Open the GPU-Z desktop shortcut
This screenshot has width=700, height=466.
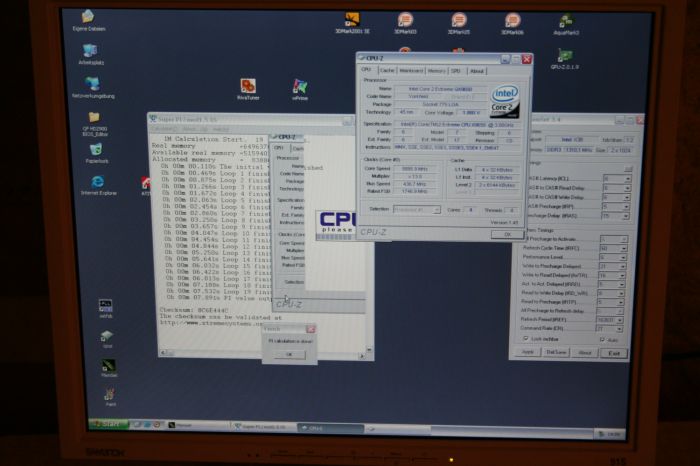(564, 57)
